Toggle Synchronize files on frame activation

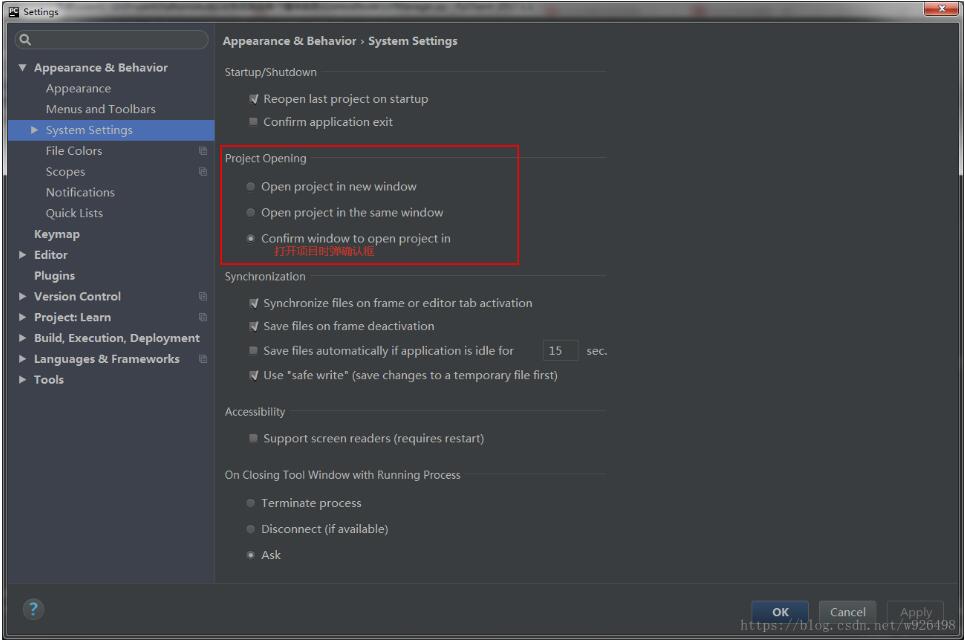[253, 303]
